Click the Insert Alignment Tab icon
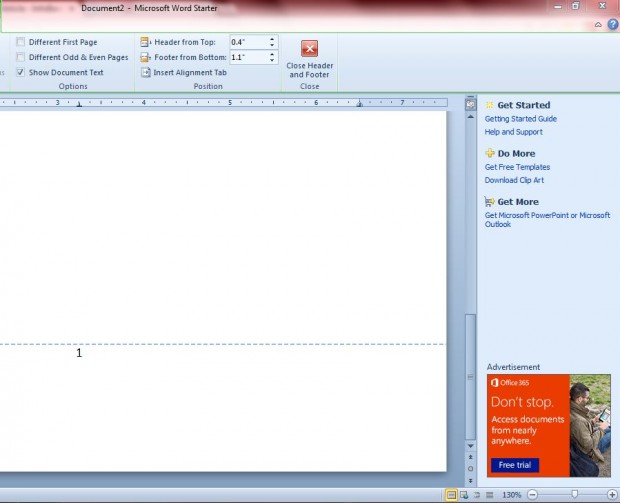Image resolution: width=620 pixels, height=503 pixels. click(146, 72)
